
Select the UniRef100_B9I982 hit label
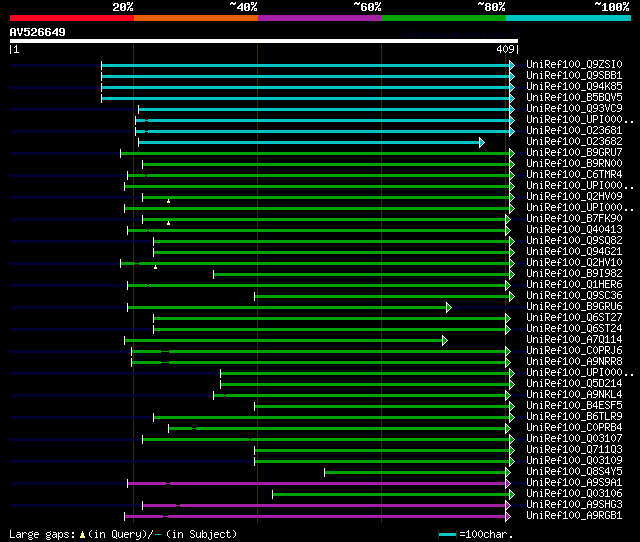point(574,274)
